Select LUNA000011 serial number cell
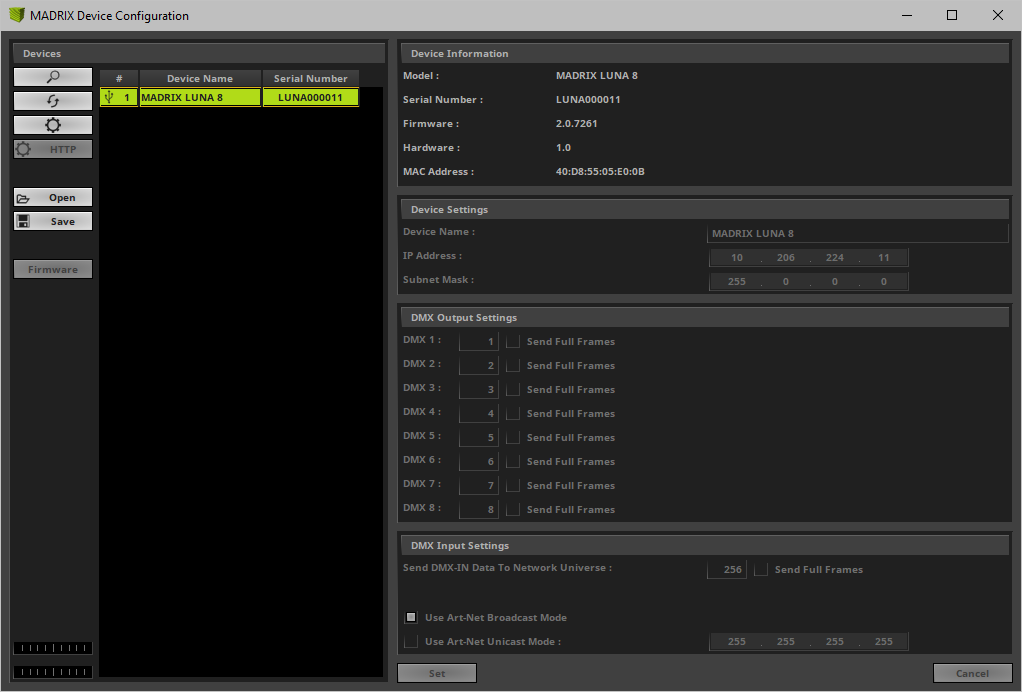Viewport: 1022px width, 692px height. tap(310, 97)
